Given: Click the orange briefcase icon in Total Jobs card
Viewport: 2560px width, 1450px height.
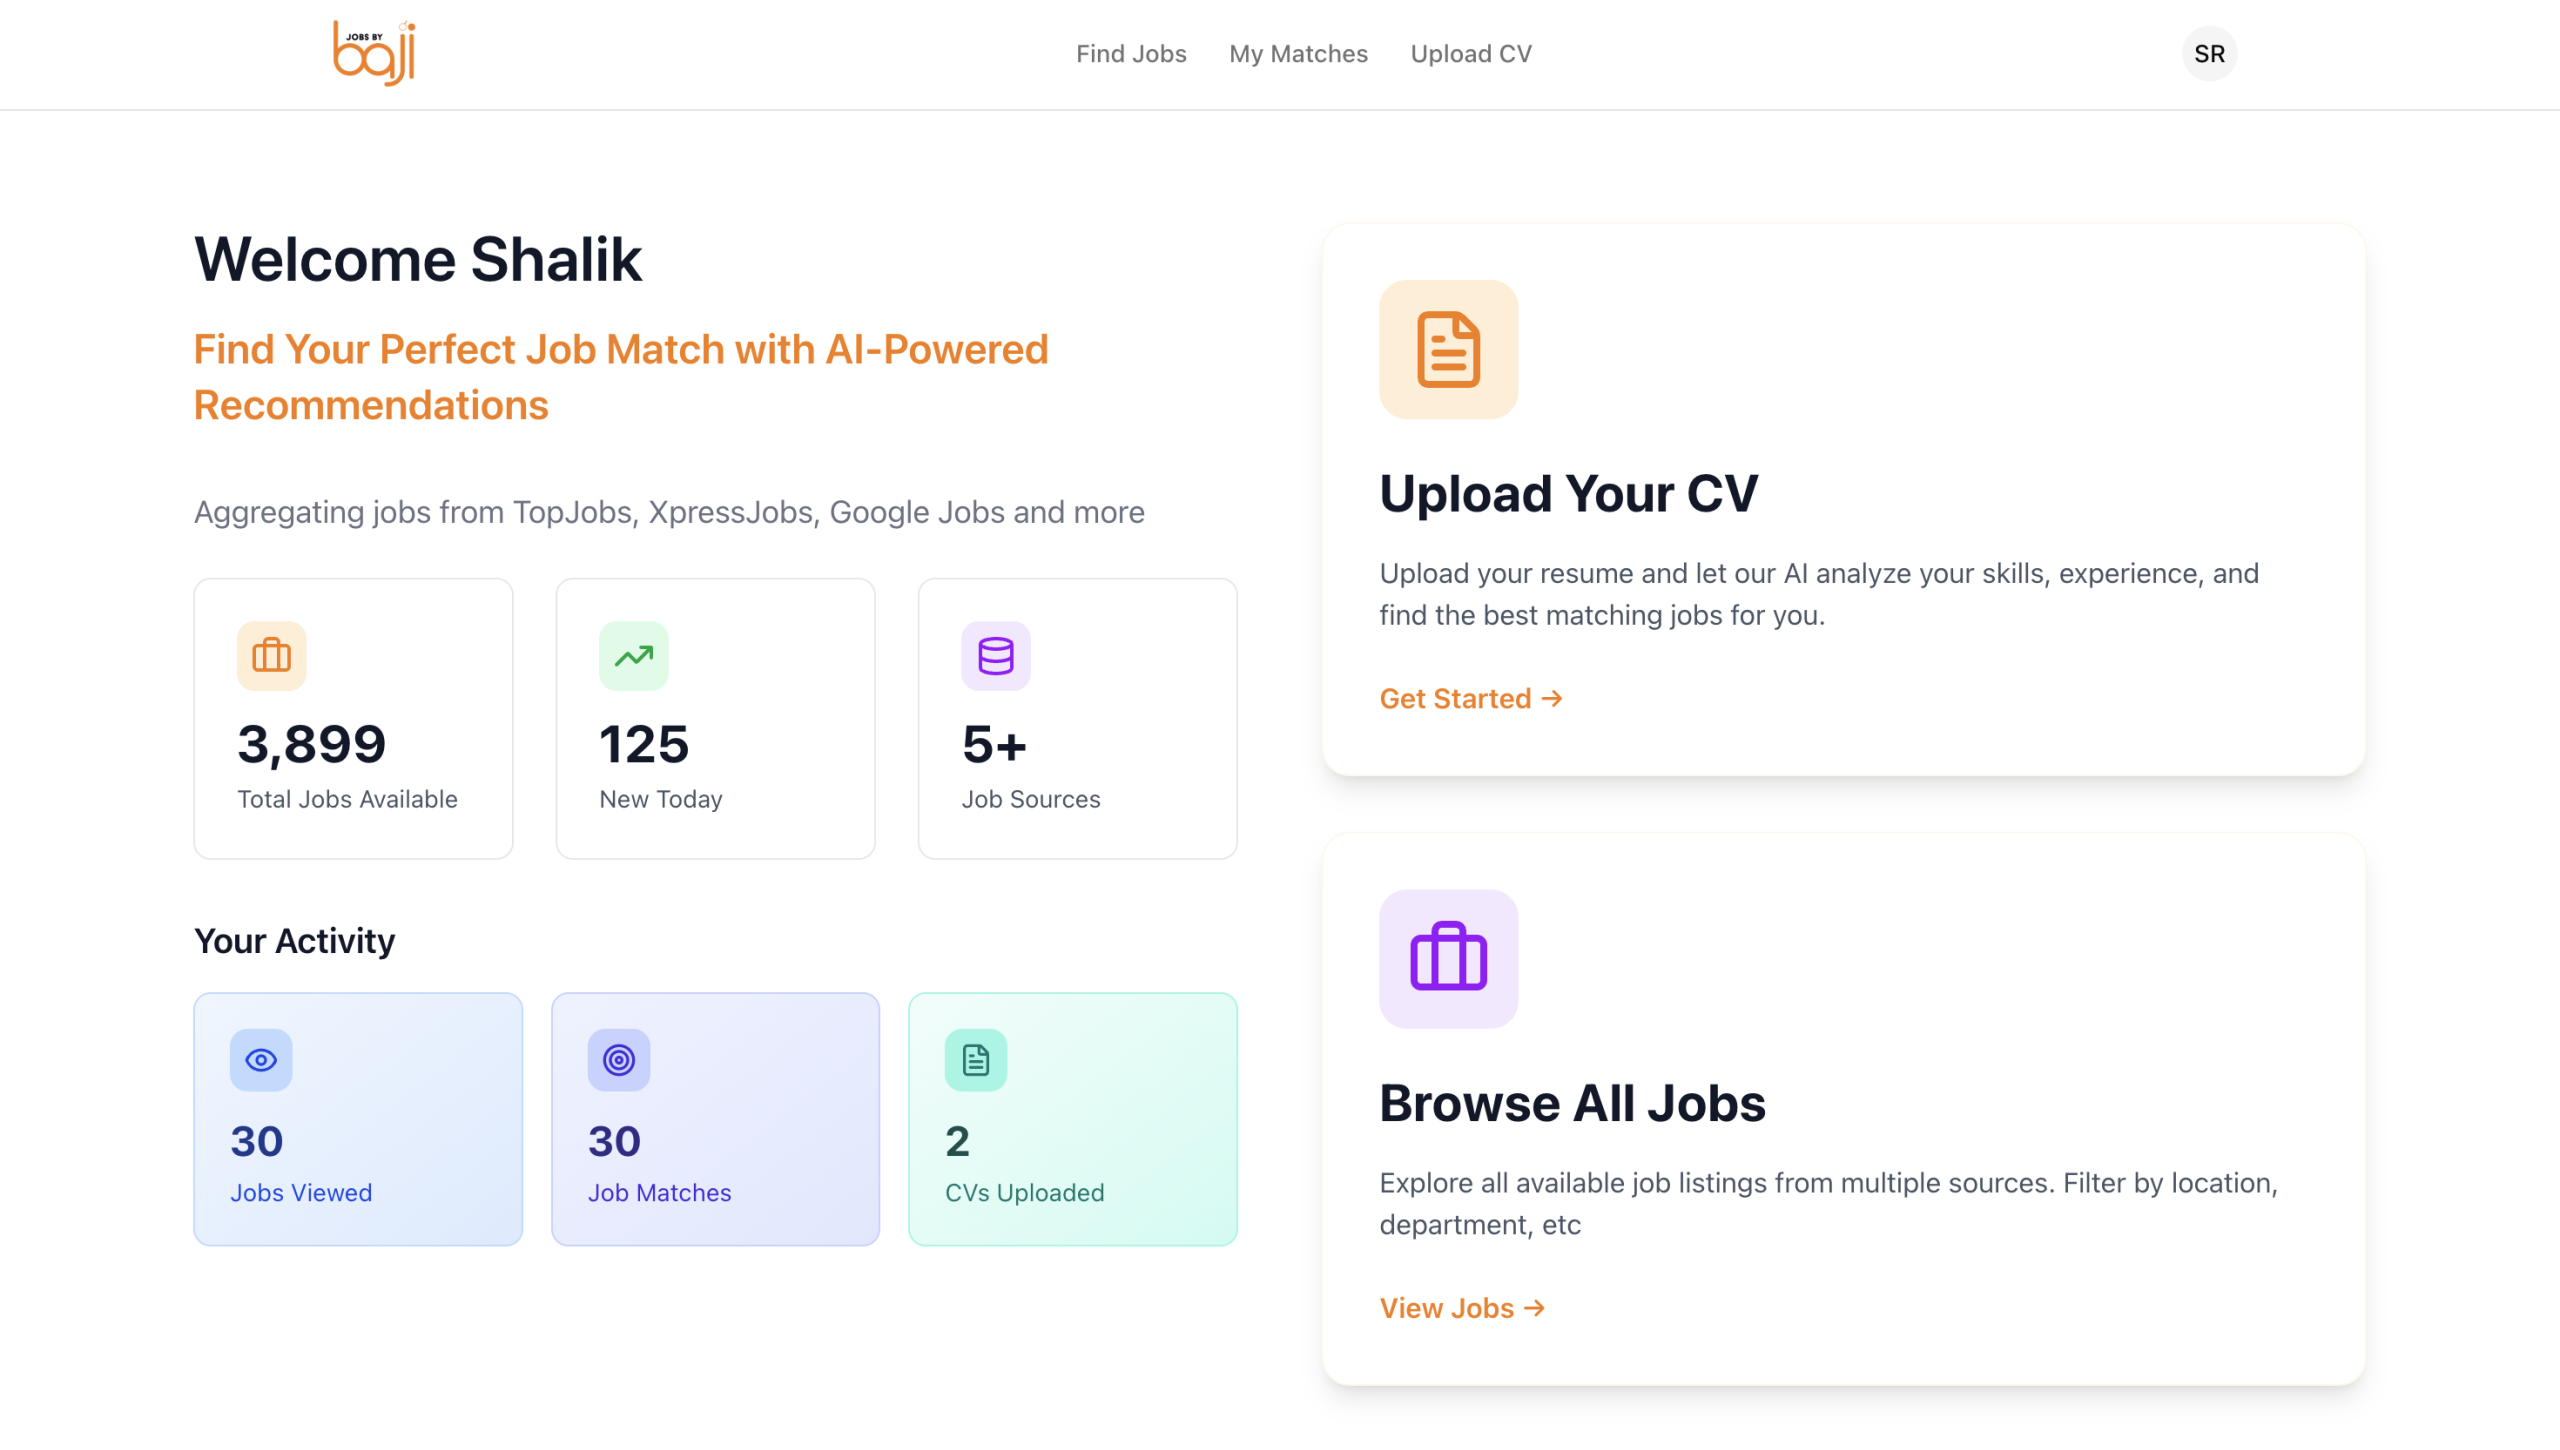Looking at the screenshot, I should point(271,656).
